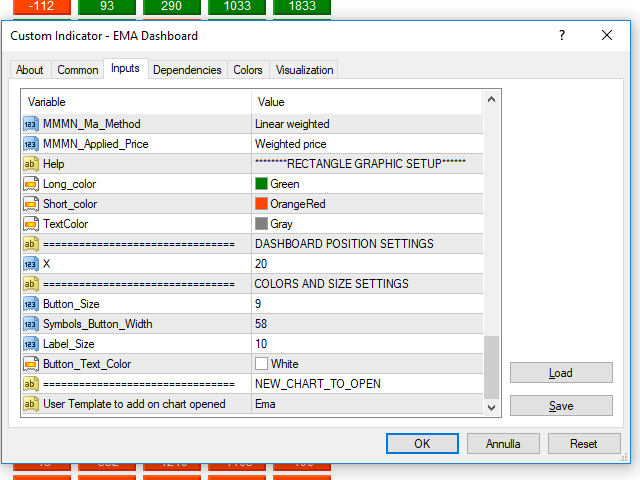640x480 pixels.
Task: Open the Visualization tab
Action: click(x=304, y=70)
